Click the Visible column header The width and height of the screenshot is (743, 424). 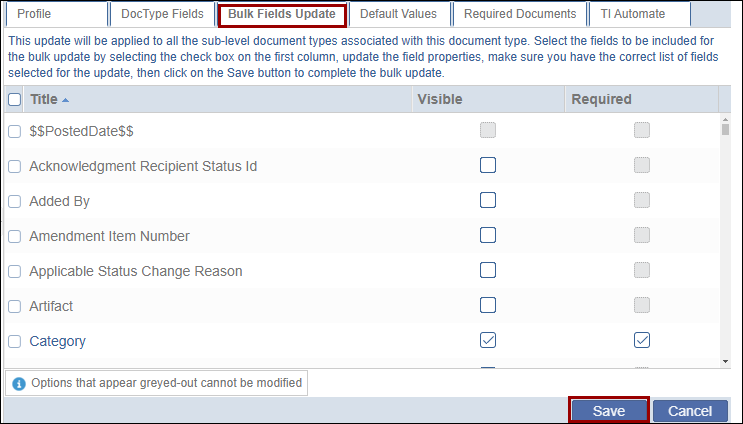tap(440, 99)
